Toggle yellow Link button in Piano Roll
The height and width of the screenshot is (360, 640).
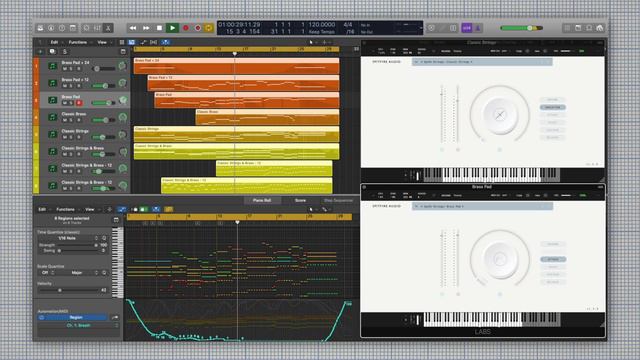pyautogui.click(x=169, y=209)
